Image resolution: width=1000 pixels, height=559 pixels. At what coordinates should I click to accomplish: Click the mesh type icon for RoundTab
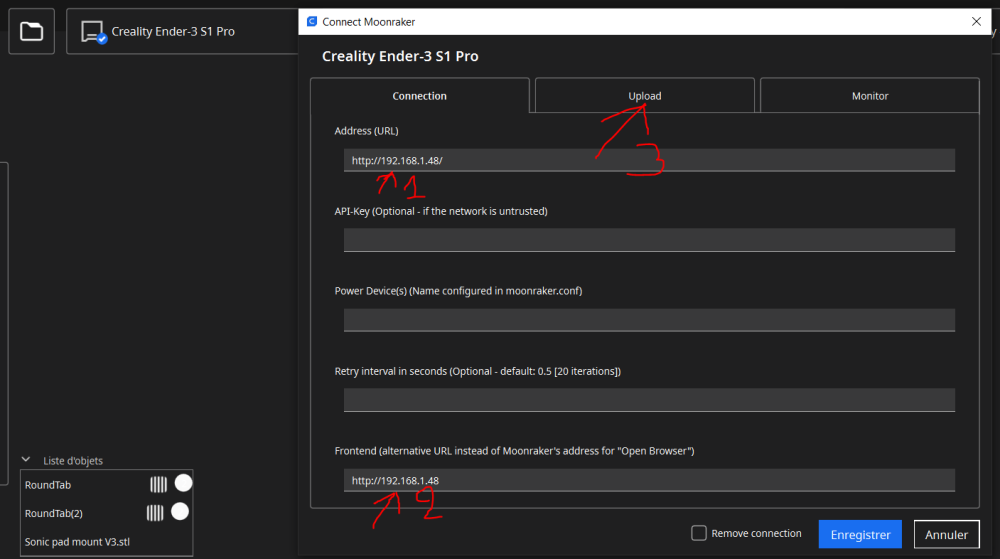[x=158, y=484]
